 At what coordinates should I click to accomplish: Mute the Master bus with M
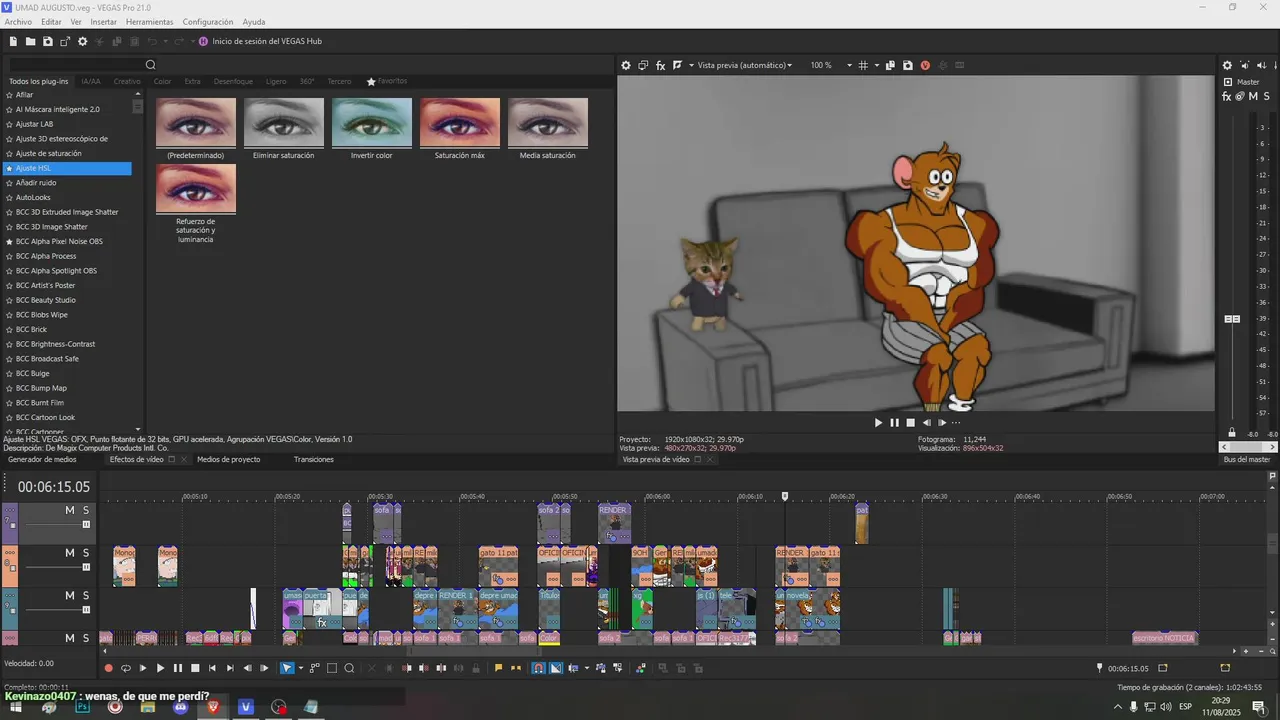pos(1253,96)
